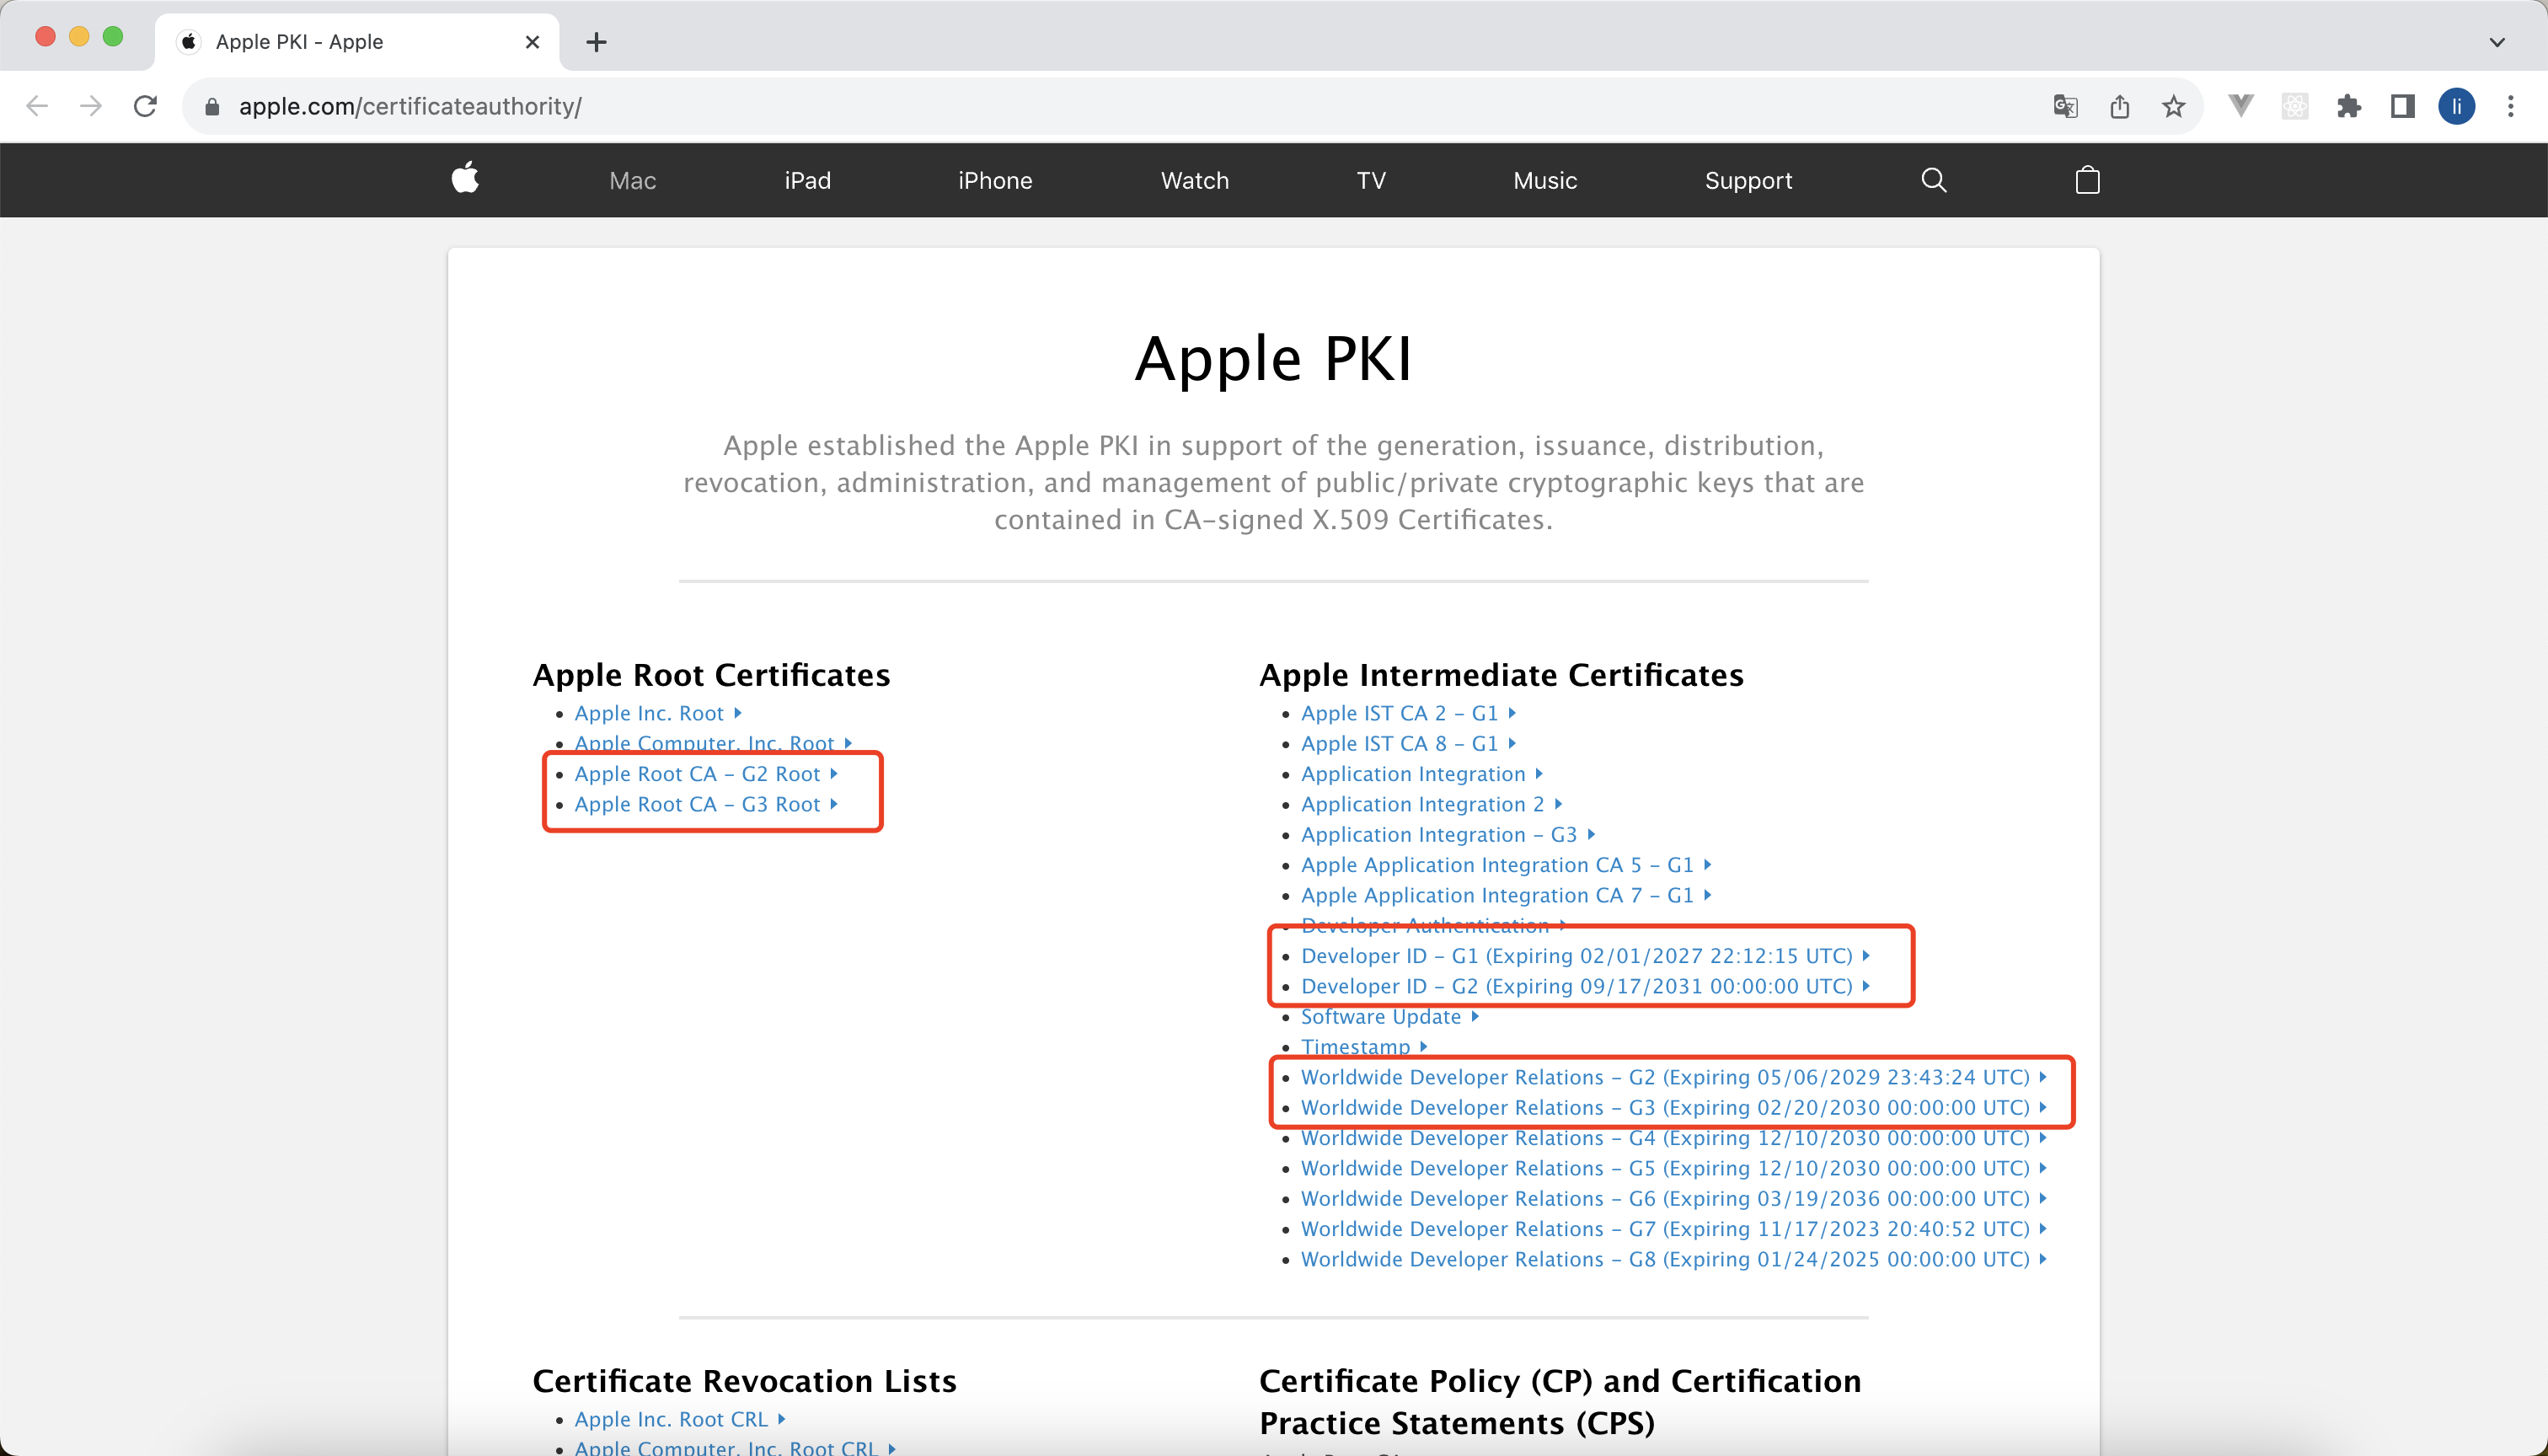Open Application Integration – G3 link
Image resolution: width=2548 pixels, height=1456 pixels.
coord(1447,835)
